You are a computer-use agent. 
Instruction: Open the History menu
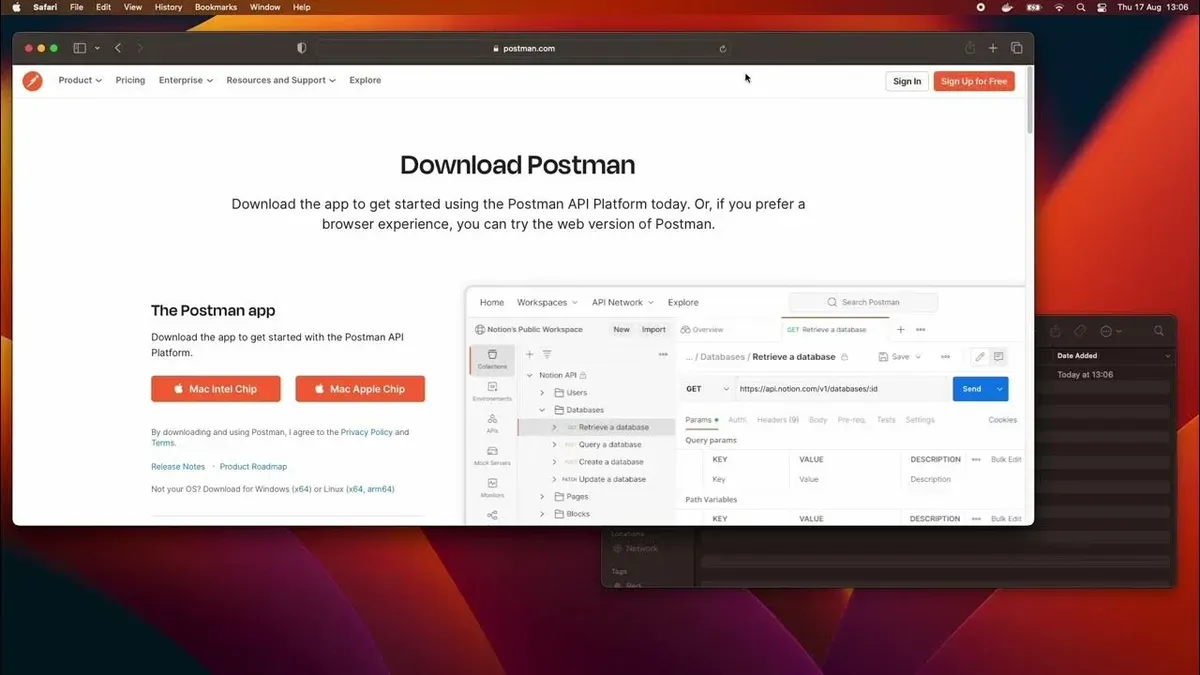point(168,7)
